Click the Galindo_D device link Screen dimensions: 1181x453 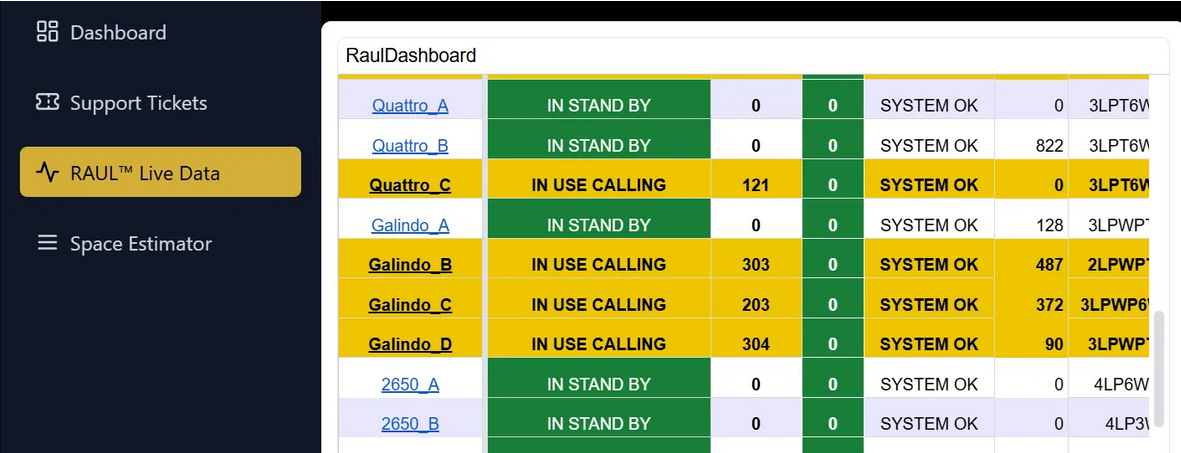click(410, 345)
